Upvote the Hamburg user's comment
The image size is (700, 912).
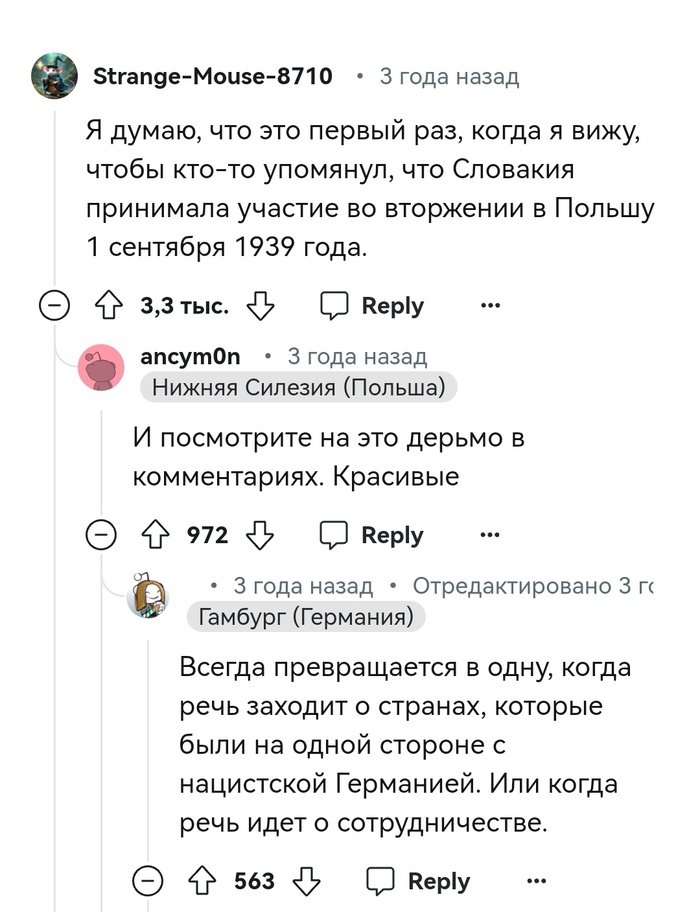click(x=202, y=881)
